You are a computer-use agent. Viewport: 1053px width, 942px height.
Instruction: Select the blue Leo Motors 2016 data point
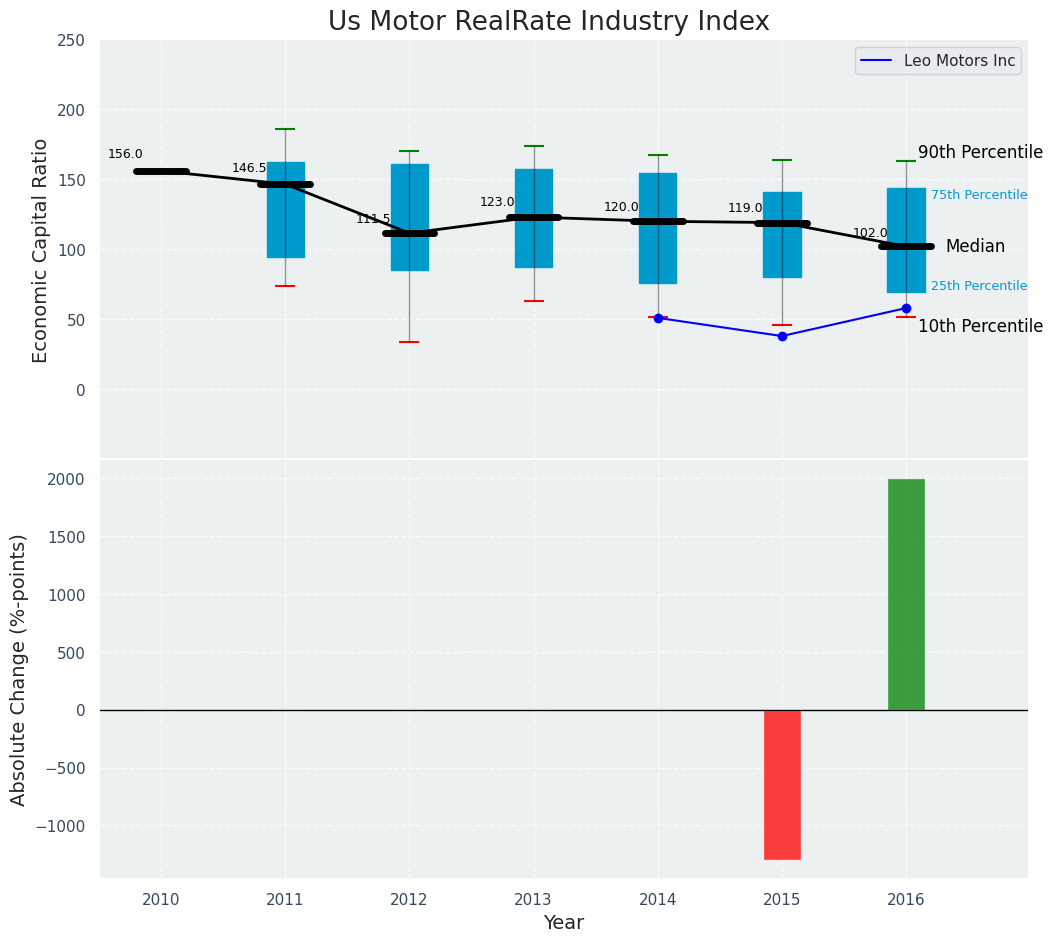tap(906, 309)
